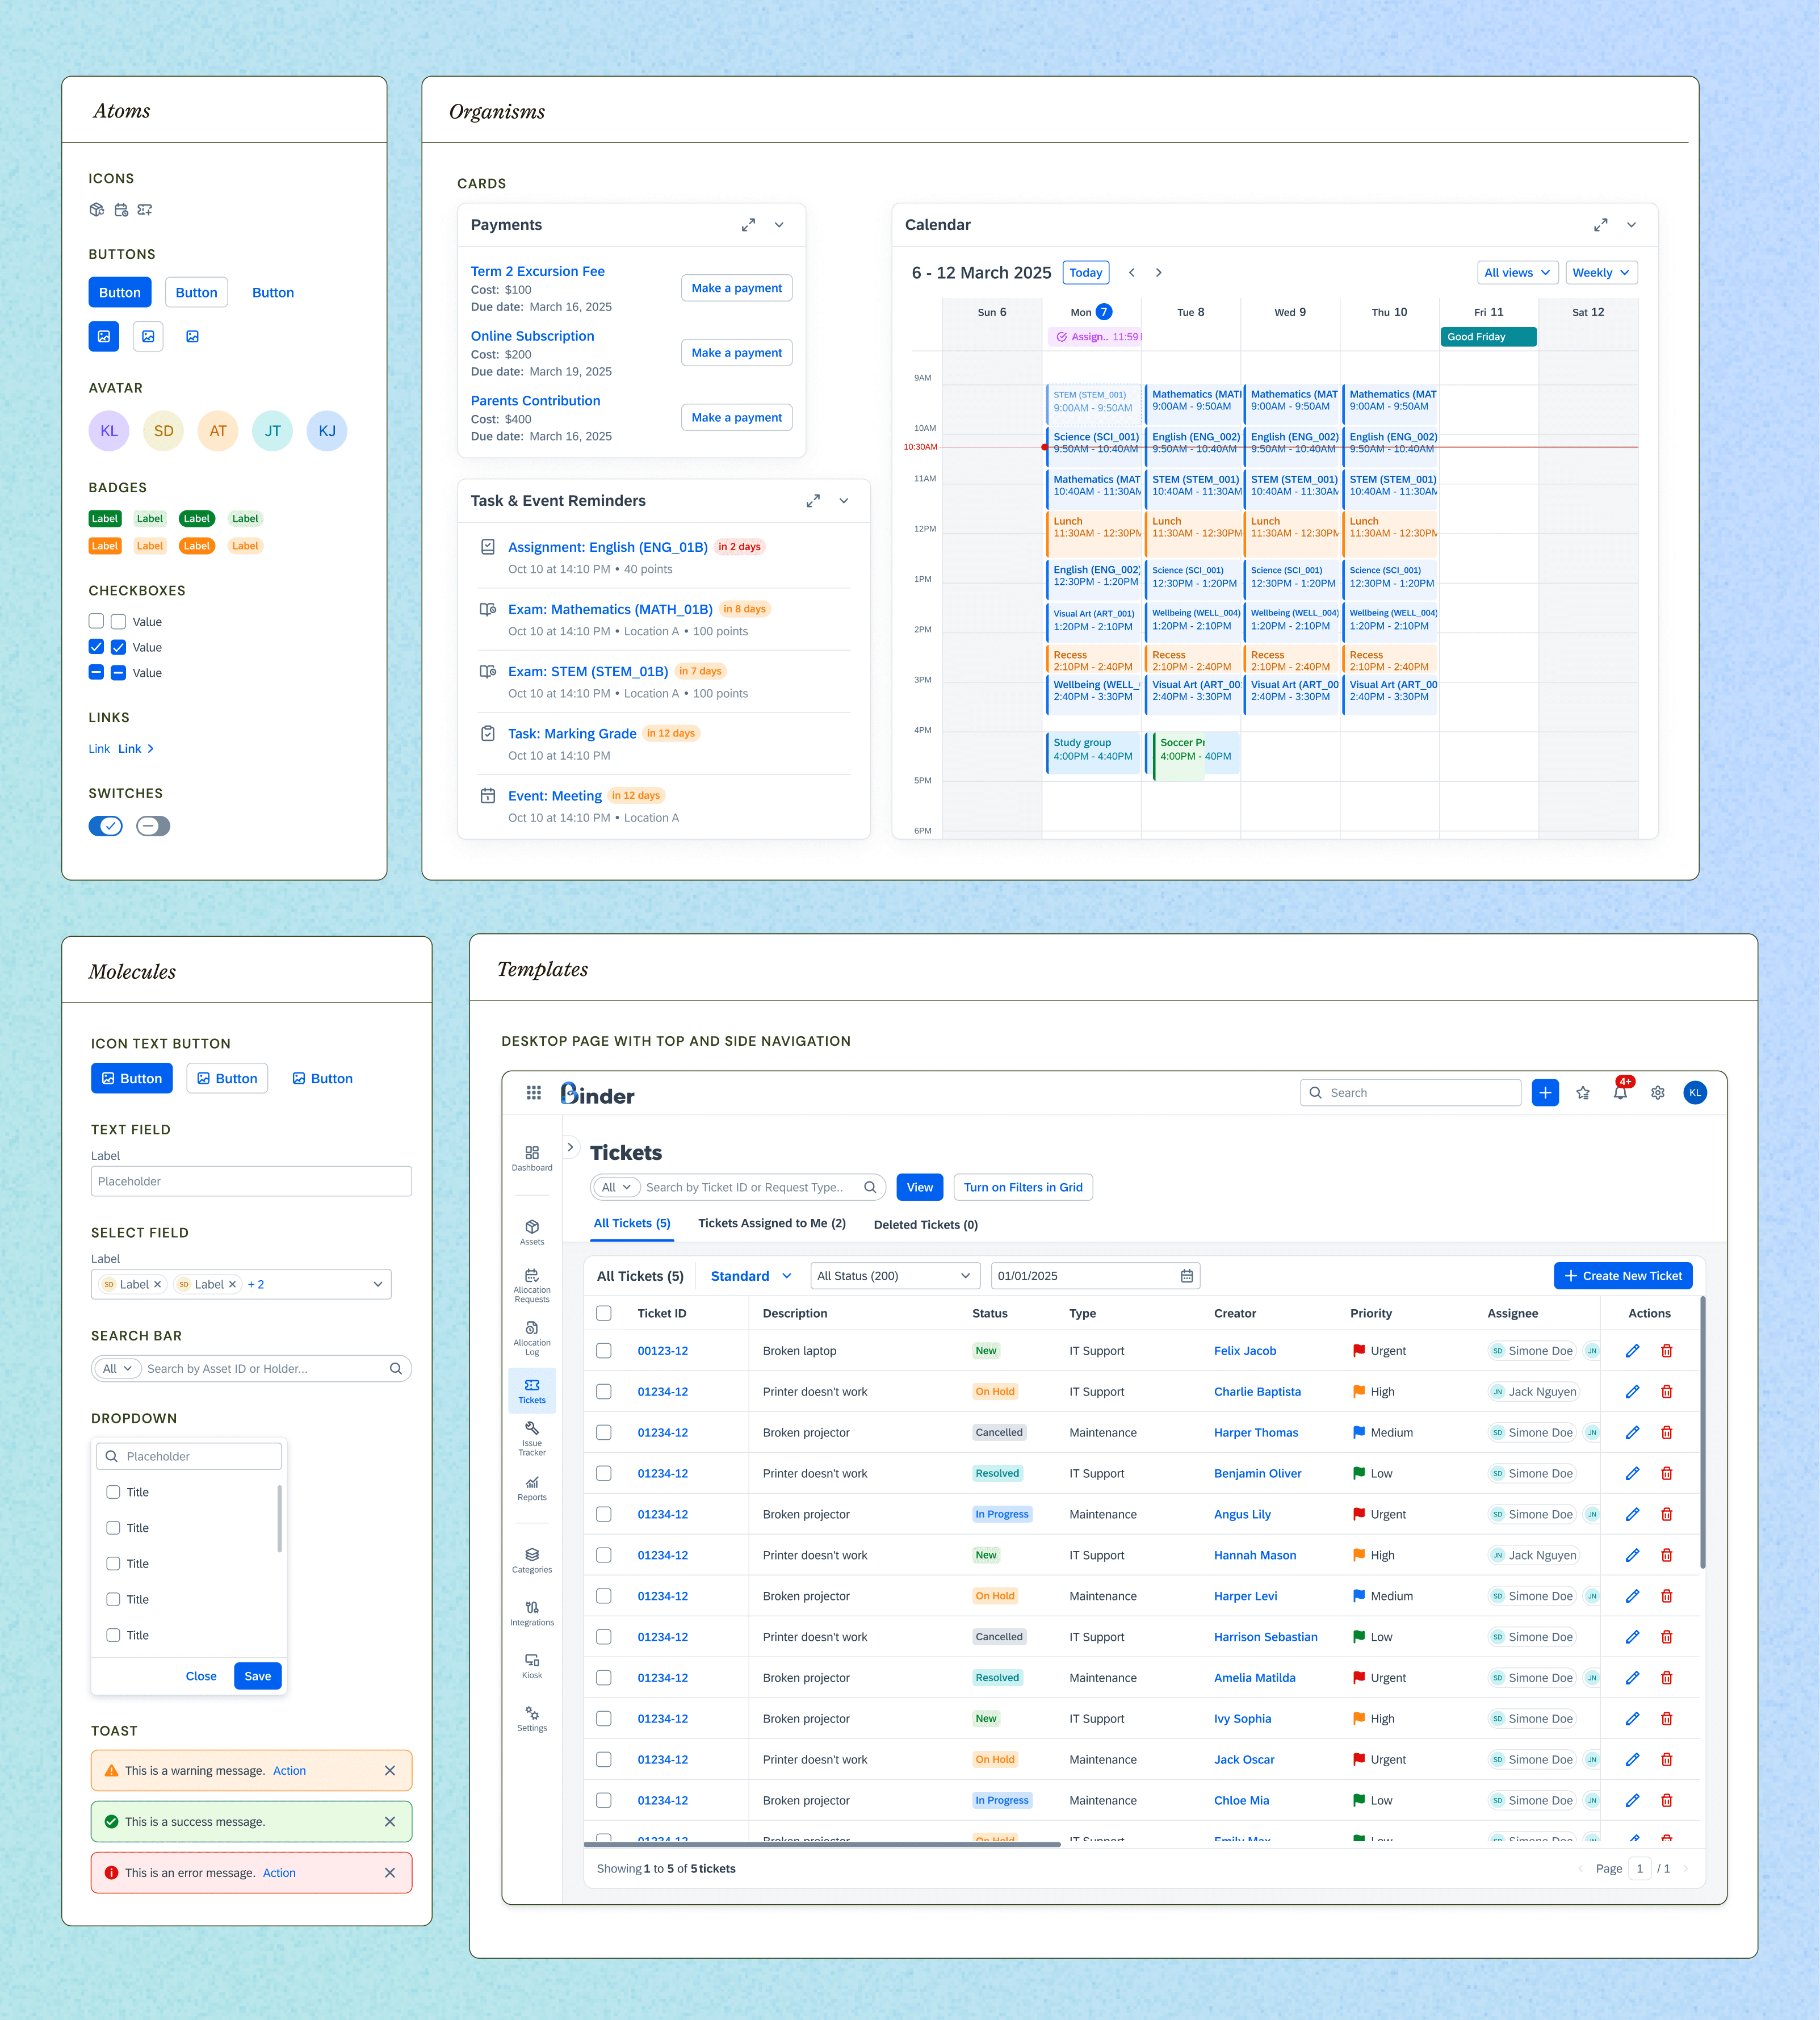Open the Standard view dropdown
This screenshot has width=1820, height=2020.
(751, 1276)
